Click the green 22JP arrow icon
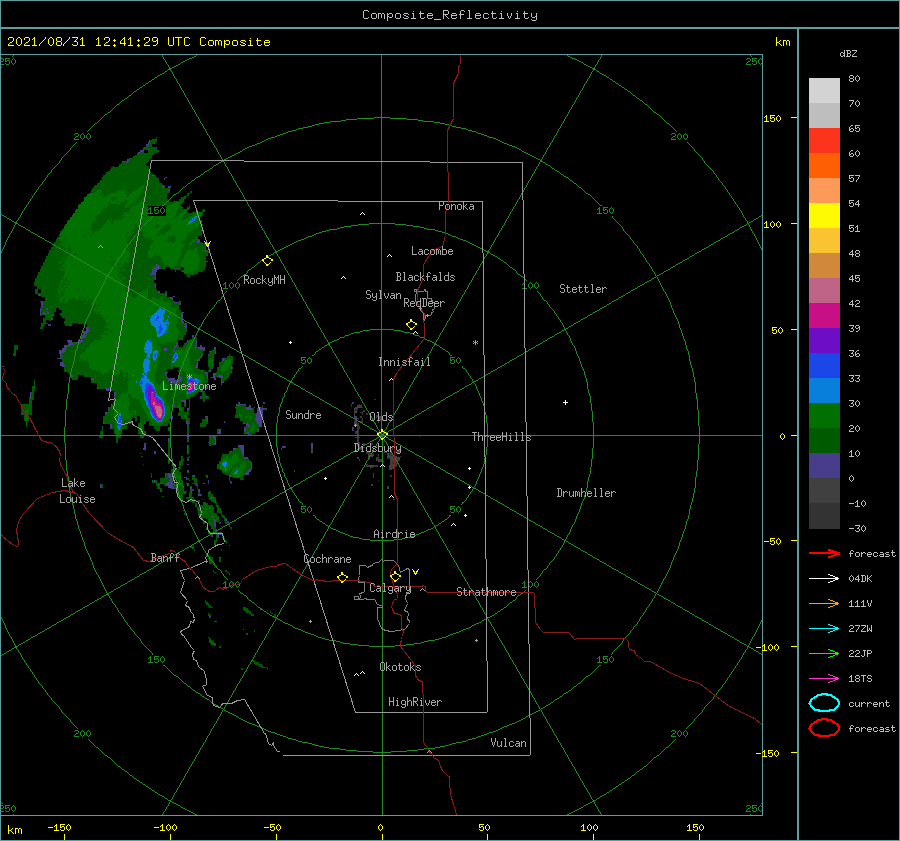Image resolution: width=900 pixels, height=841 pixels. click(824, 653)
